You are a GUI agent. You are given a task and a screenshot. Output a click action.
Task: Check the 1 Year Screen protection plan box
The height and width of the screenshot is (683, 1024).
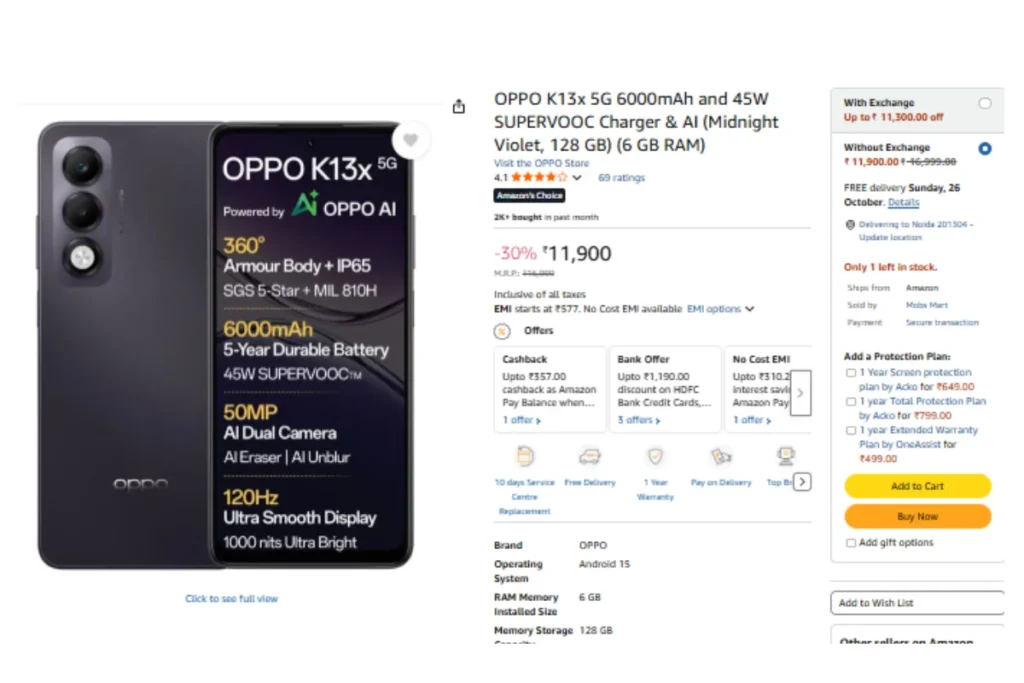point(851,373)
